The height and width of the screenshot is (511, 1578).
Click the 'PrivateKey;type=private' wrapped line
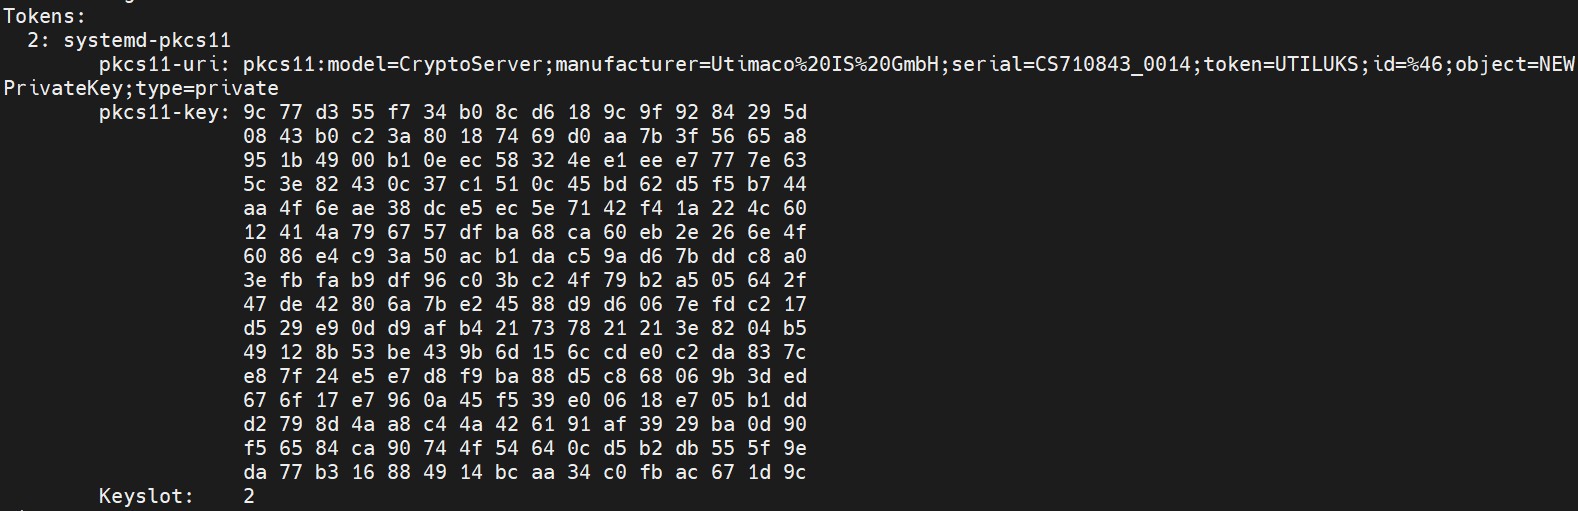click(x=141, y=88)
